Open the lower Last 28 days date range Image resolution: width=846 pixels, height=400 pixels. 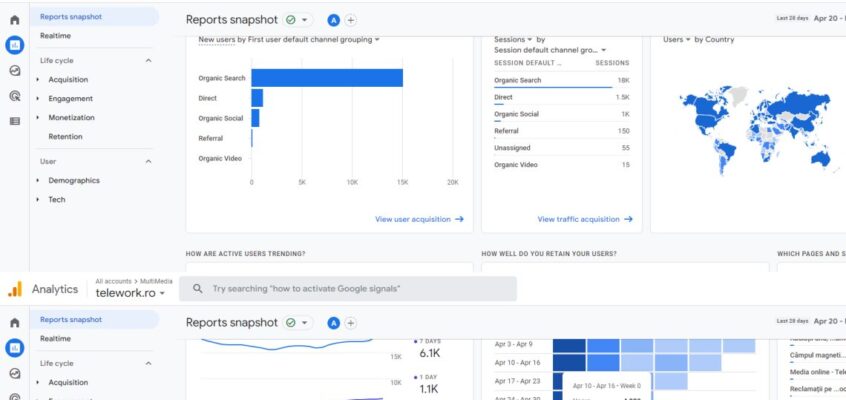pos(811,321)
